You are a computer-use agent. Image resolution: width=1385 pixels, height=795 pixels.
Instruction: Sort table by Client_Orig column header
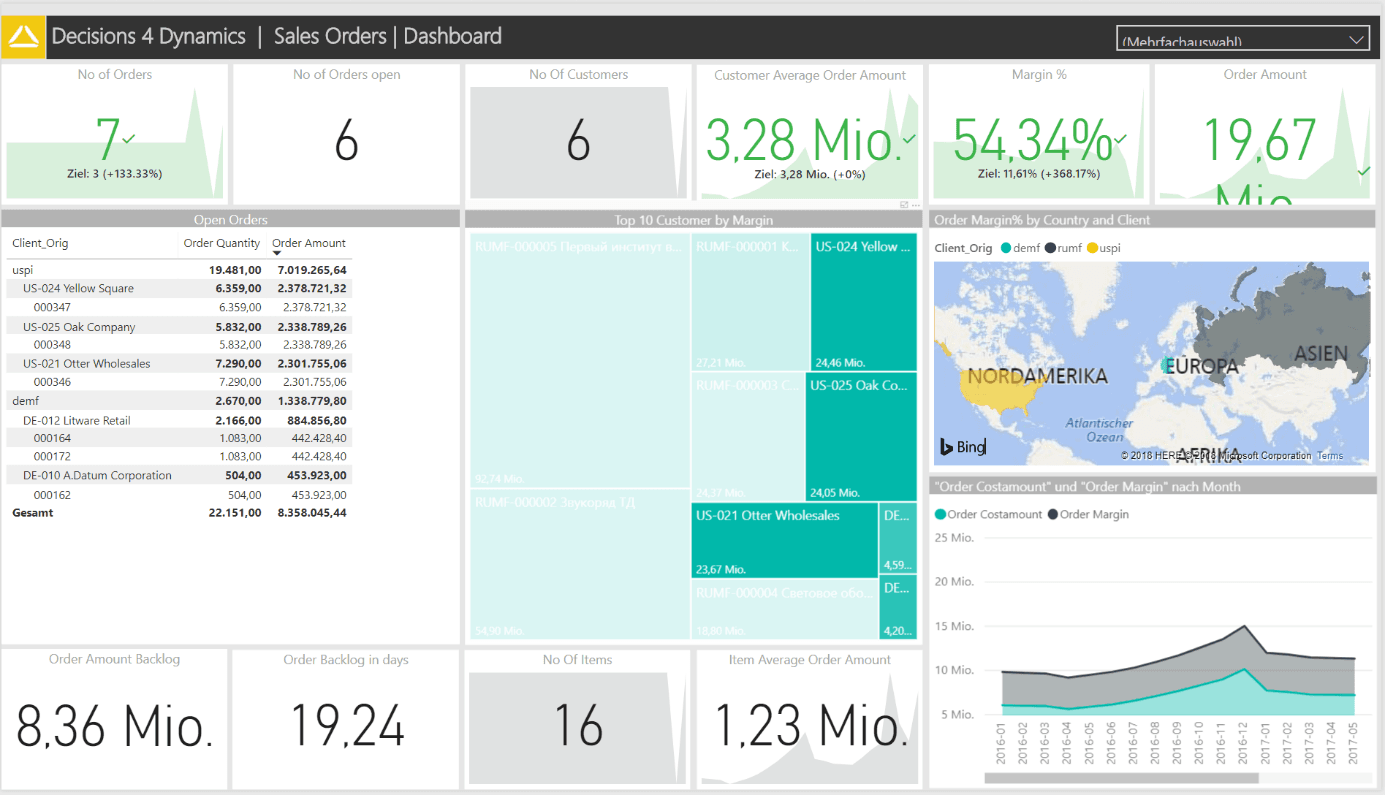pyautogui.click(x=40, y=243)
